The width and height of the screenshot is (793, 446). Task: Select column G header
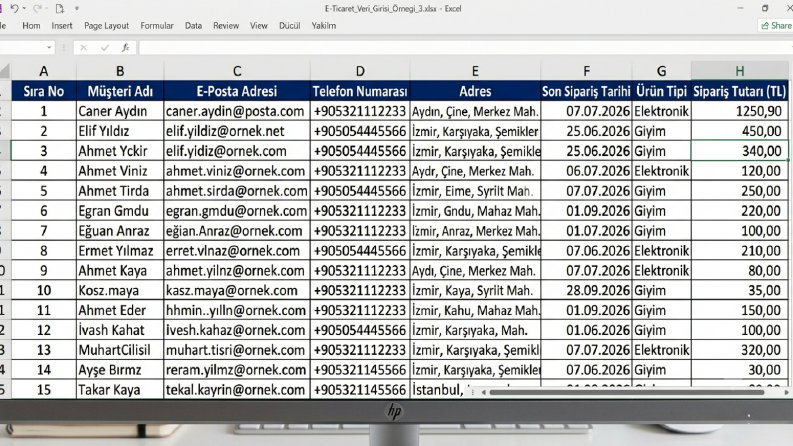click(662, 71)
